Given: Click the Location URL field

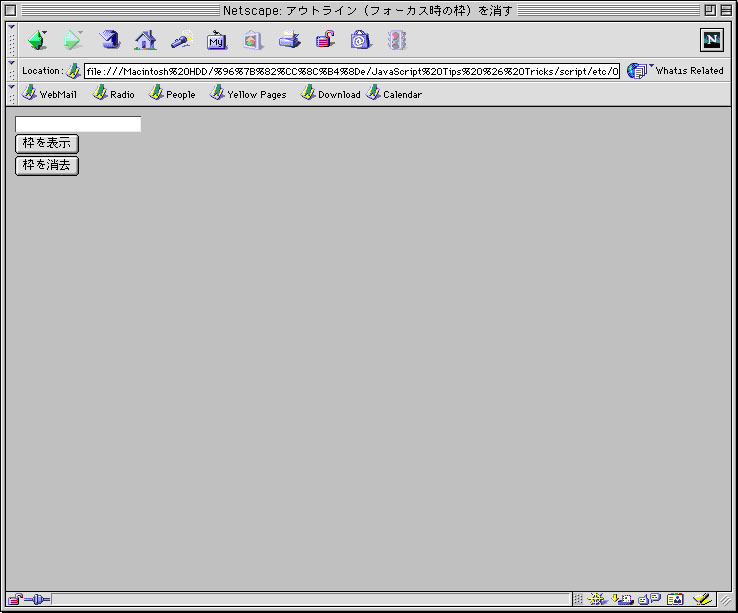Looking at the screenshot, I should coord(352,71).
